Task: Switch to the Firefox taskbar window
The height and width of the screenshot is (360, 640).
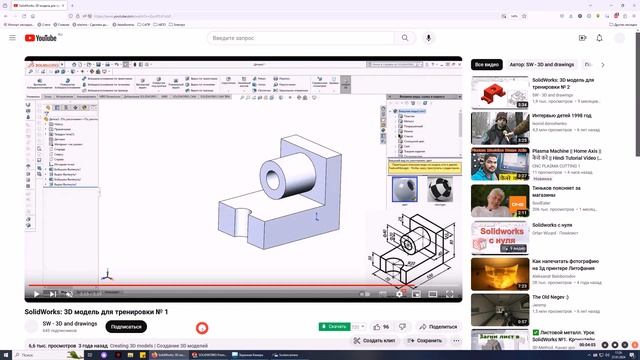Action: click(x=169, y=355)
